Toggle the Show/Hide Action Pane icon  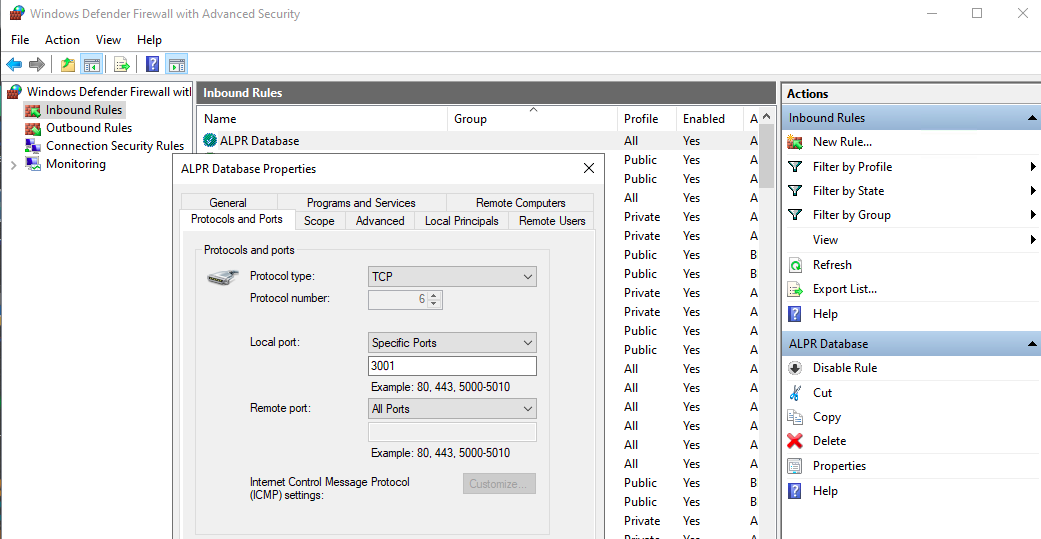tap(177, 64)
